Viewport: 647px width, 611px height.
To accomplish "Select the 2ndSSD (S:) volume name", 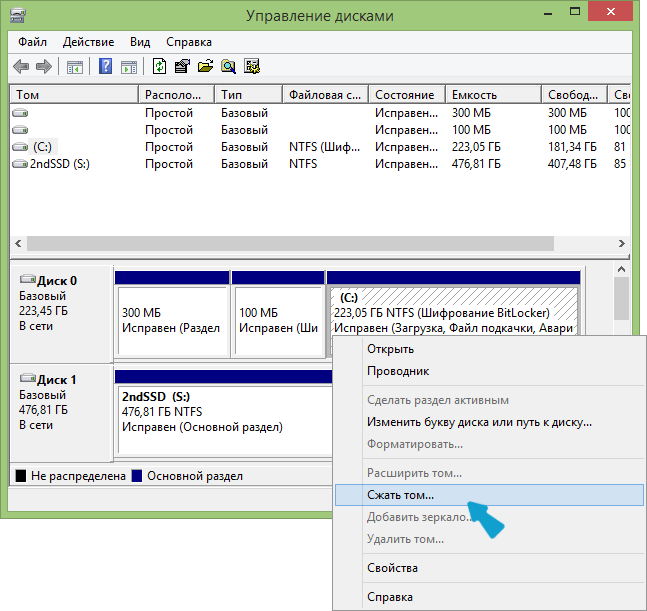I will [x=60, y=164].
